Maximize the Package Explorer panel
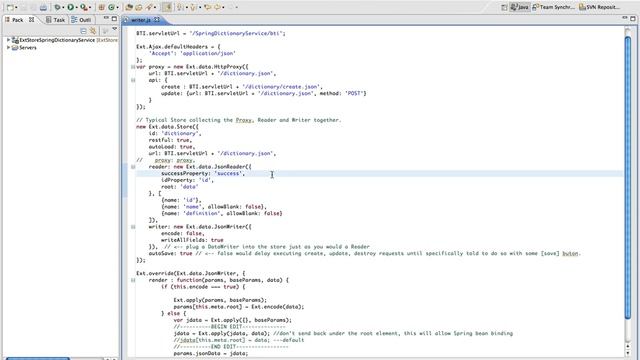640x360 pixels. (x=114, y=18)
